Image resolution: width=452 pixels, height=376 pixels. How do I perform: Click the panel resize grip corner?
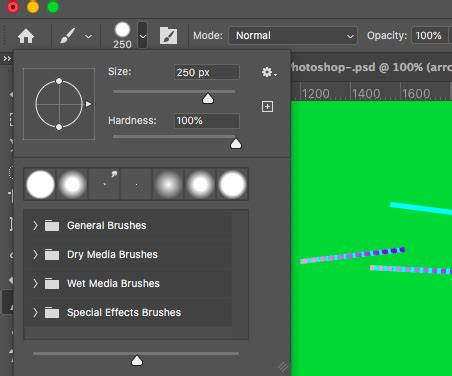click(283, 368)
